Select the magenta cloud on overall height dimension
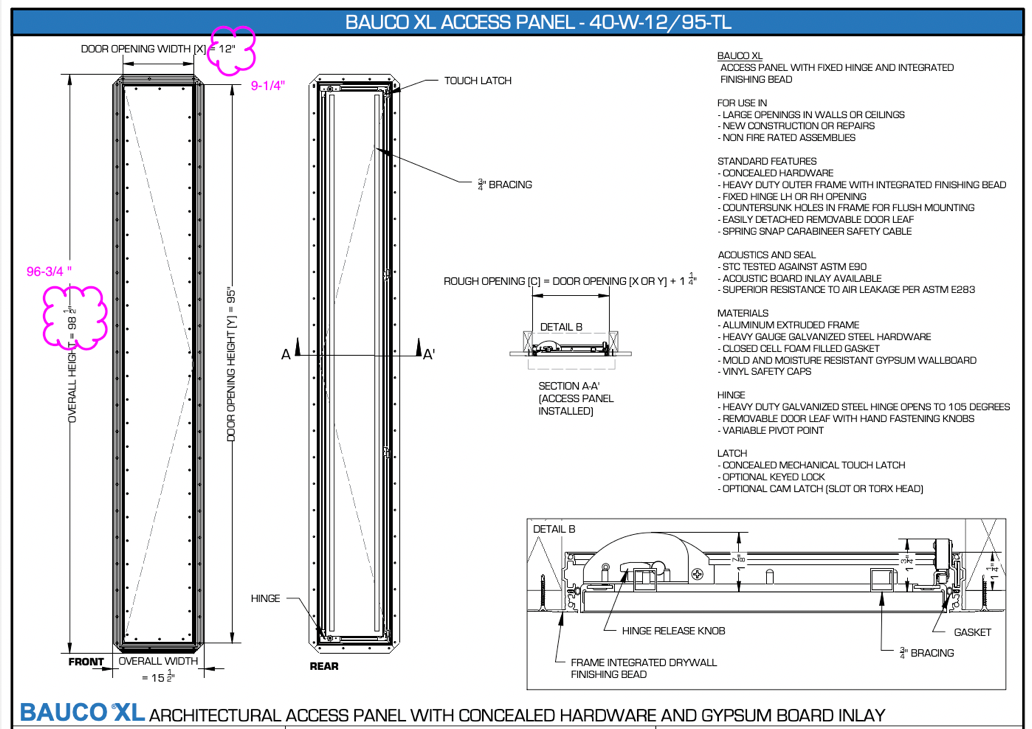Viewport: 1032px width, 729px height. [x=76, y=319]
